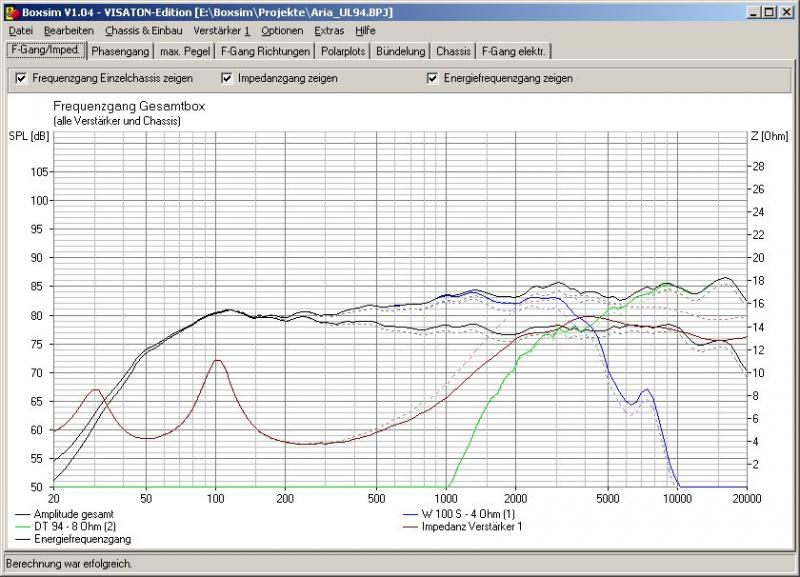This screenshot has width=800, height=577.
Task: Toggle 'Frequenzgang Einzelchassis zeigen' checkbox
Action: click(21, 78)
